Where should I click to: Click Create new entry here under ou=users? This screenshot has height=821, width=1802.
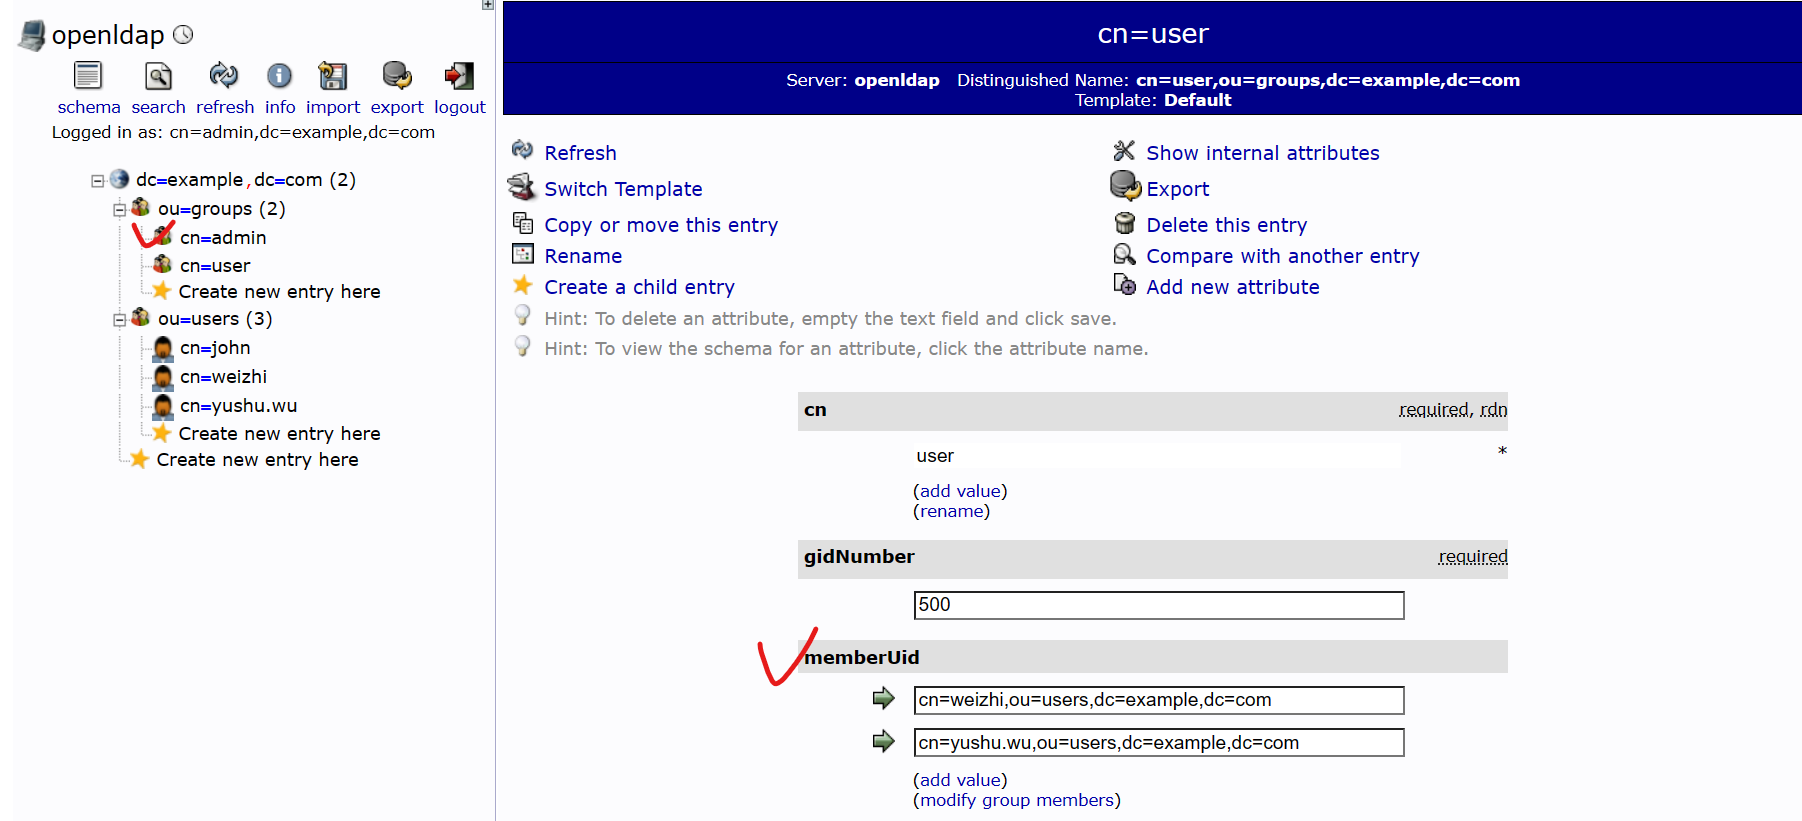point(279,434)
